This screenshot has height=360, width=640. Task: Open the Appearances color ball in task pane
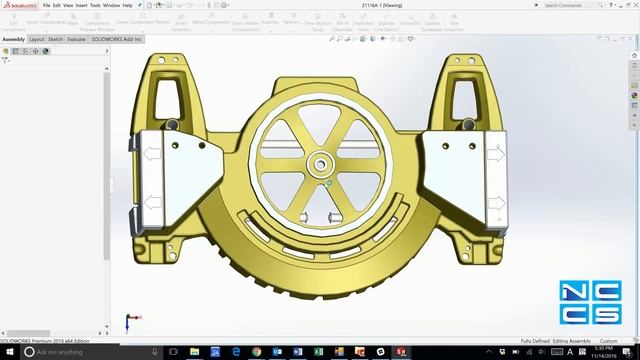pyautogui.click(x=634, y=96)
